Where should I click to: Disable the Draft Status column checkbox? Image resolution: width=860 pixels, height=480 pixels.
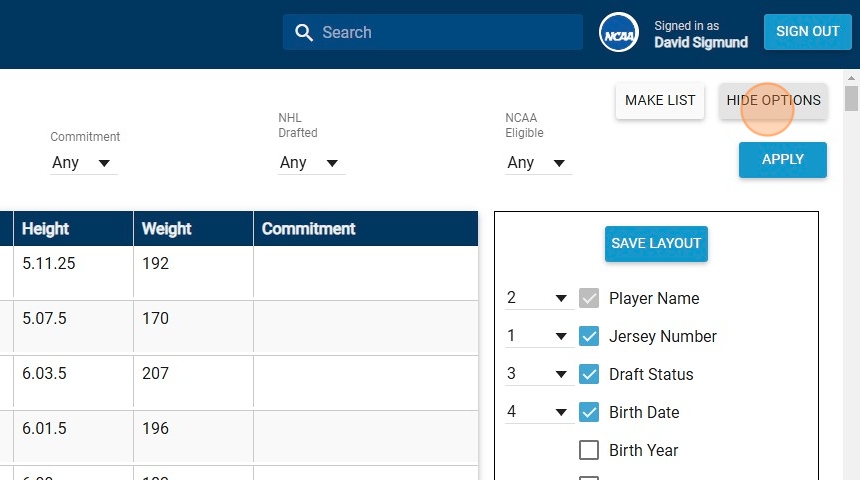[589, 375]
